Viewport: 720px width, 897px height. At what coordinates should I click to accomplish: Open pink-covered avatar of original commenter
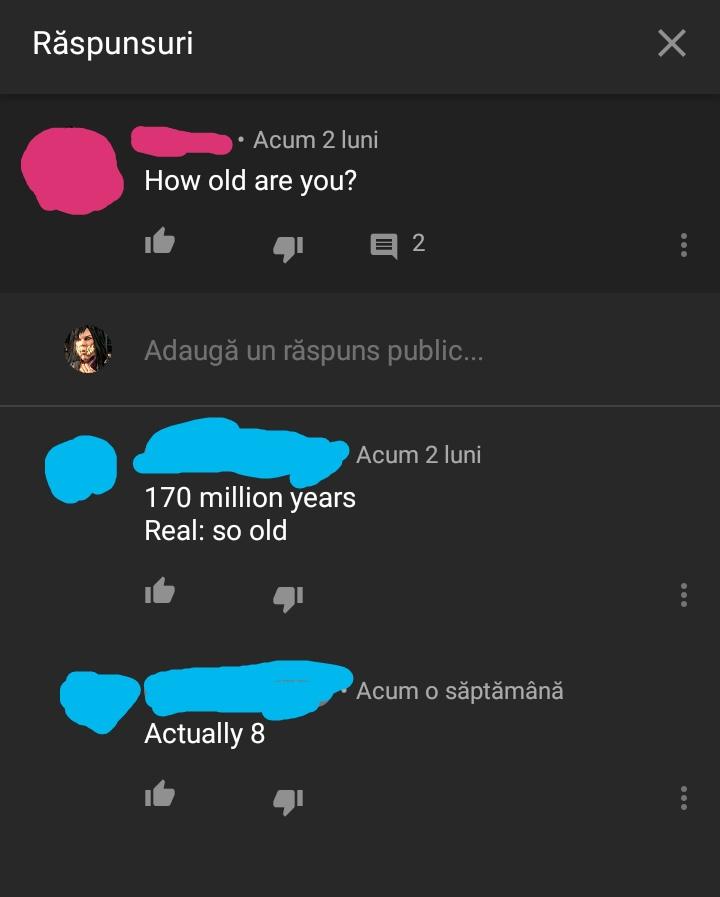coord(72,170)
